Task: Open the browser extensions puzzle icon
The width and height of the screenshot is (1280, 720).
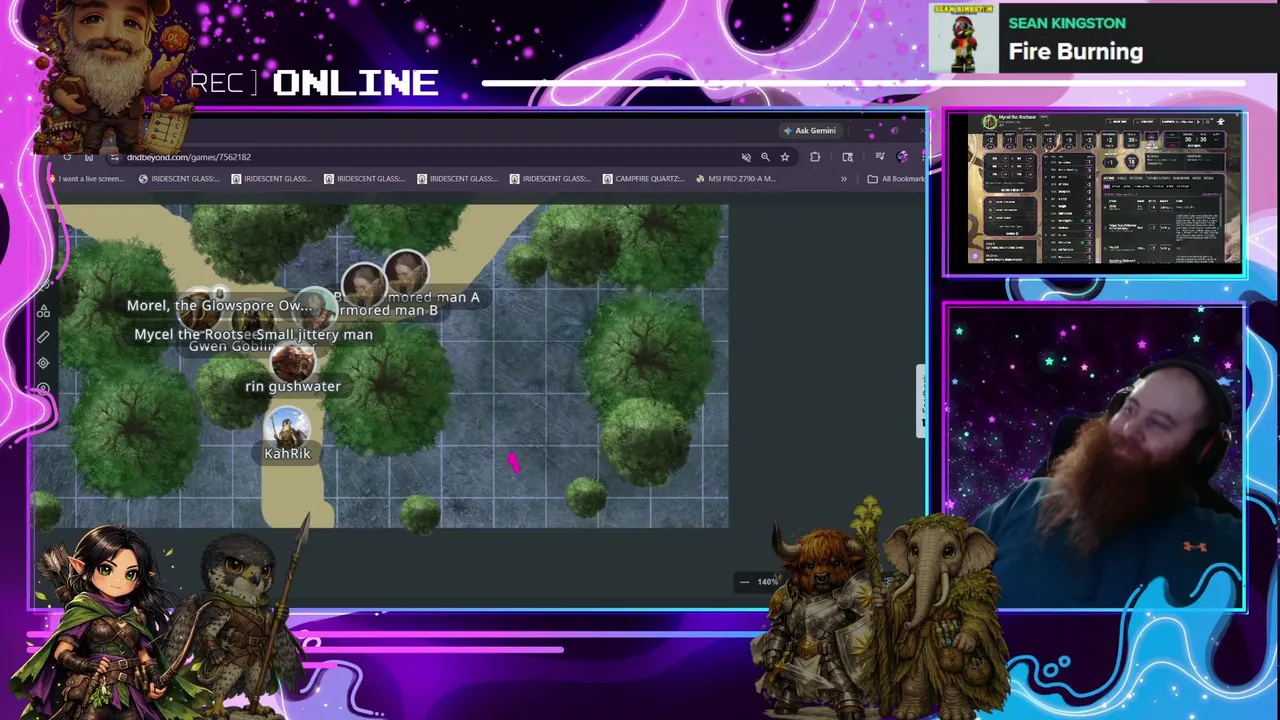Action: click(x=815, y=157)
